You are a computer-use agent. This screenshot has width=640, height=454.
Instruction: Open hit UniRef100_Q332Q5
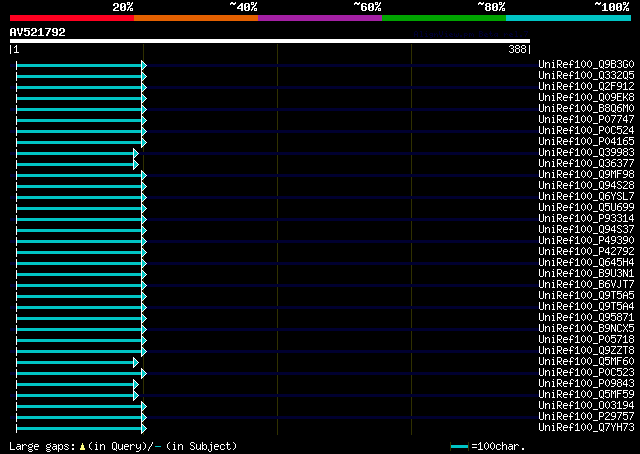[586, 76]
